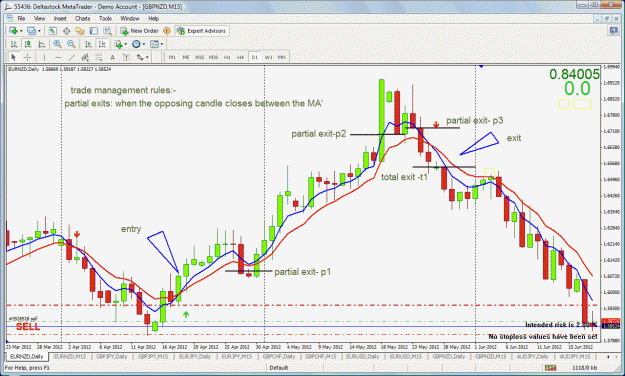Toggle the Terminal panel icon
The image size is (625, 376).
point(94,31)
